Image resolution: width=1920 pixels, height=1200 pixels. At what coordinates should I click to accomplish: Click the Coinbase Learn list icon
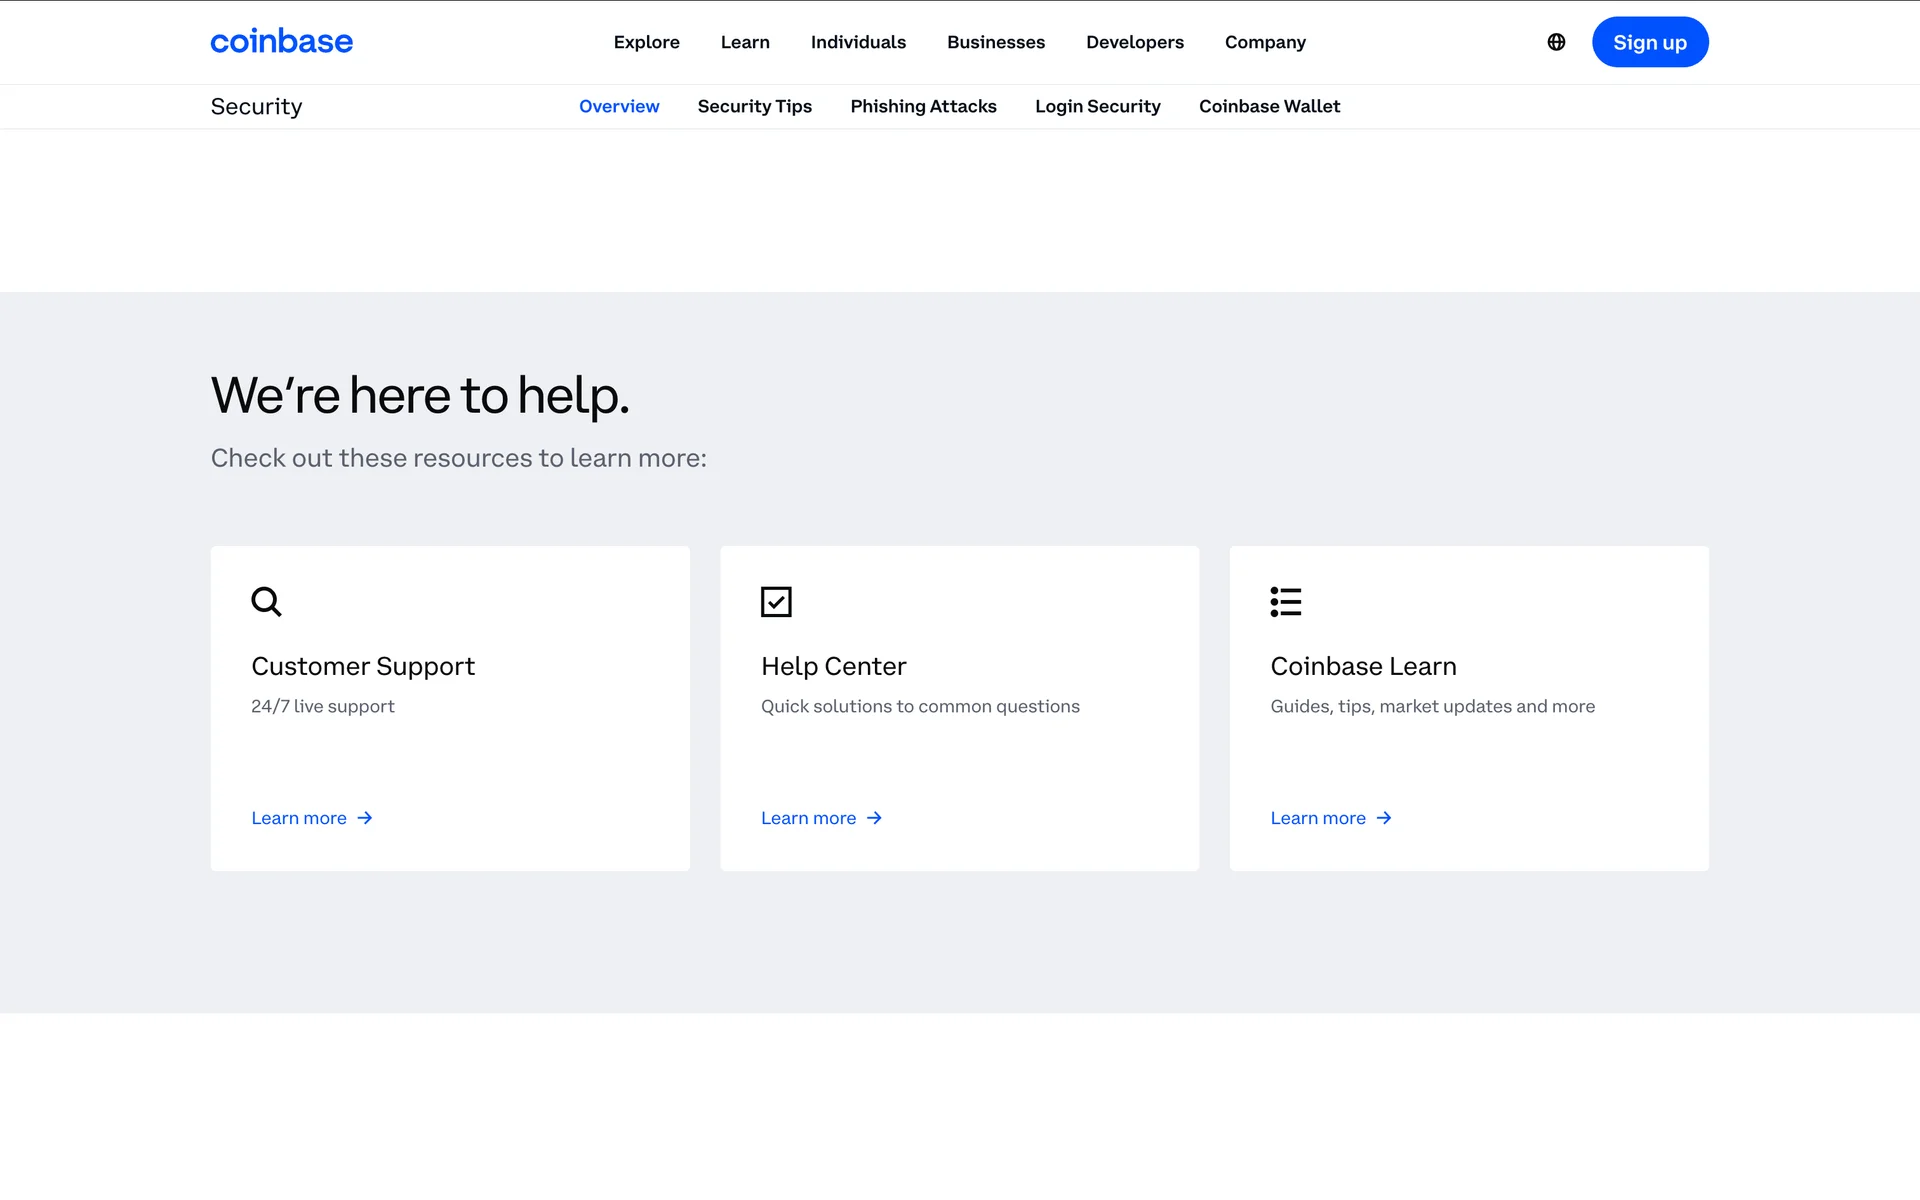pos(1285,601)
